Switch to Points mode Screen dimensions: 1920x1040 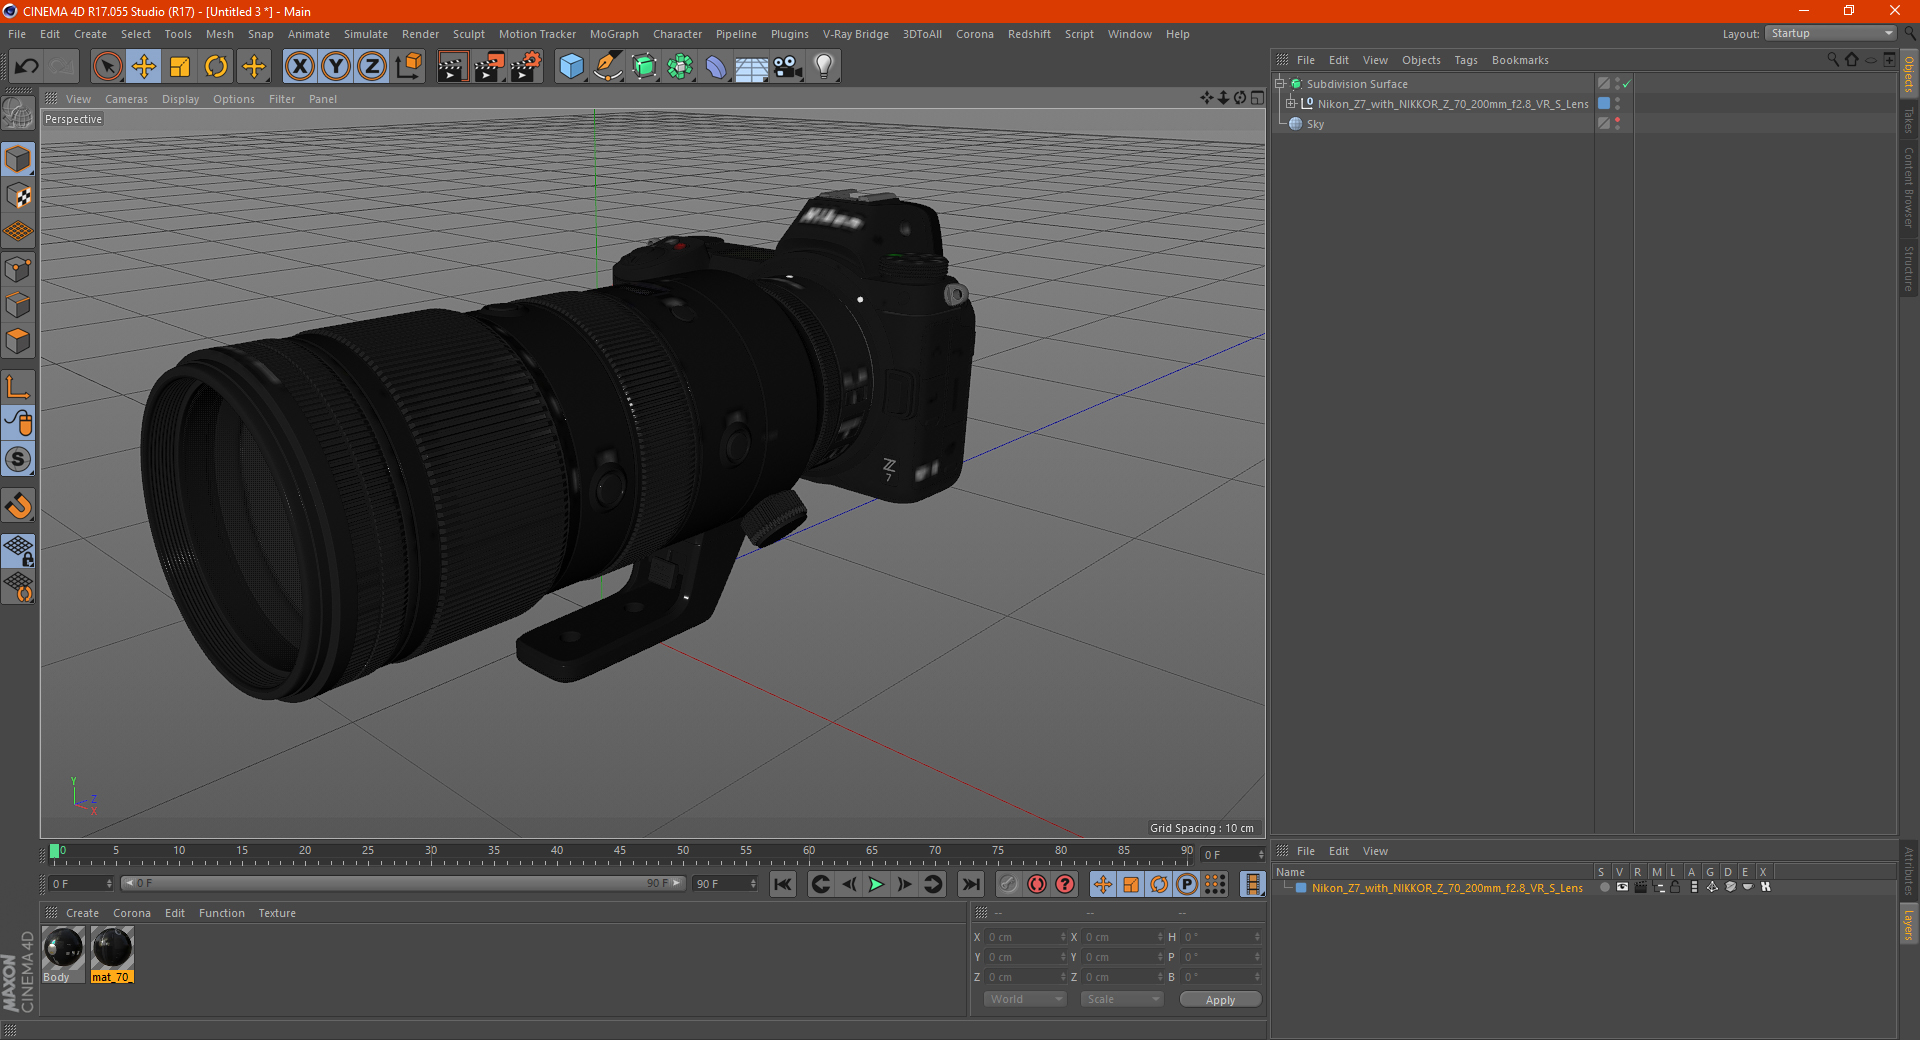pos(18,269)
